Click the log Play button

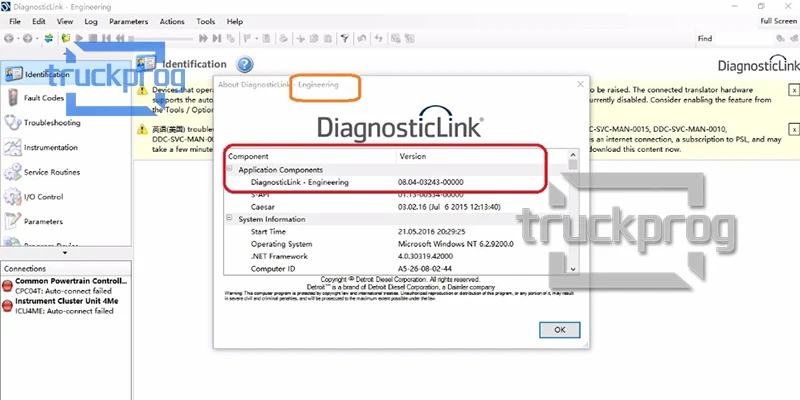click(79, 38)
